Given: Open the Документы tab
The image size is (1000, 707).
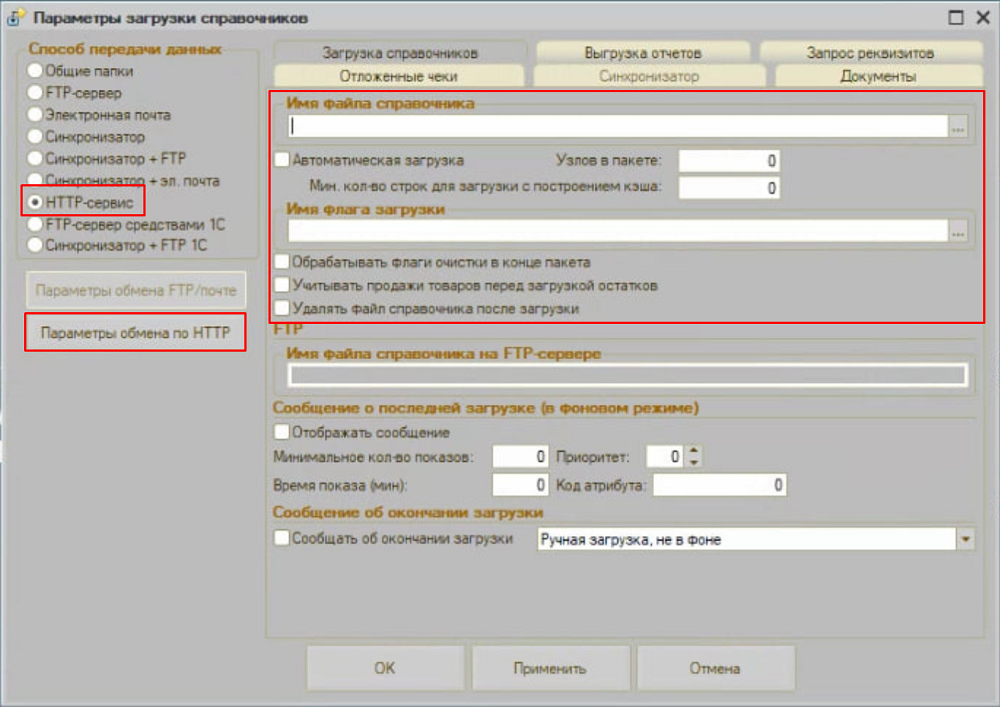Looking at the screenshot, I should click(x=875, y=76).
